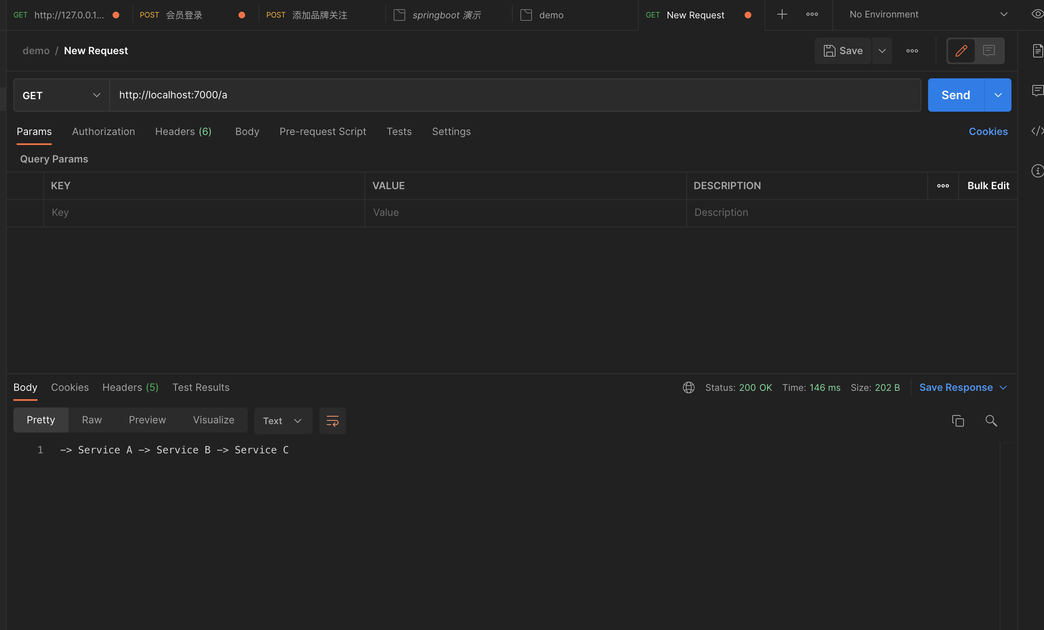Viewport: 1044px width, 630px height.
Task: Click the network globe icon
Action: pos(688,388)
